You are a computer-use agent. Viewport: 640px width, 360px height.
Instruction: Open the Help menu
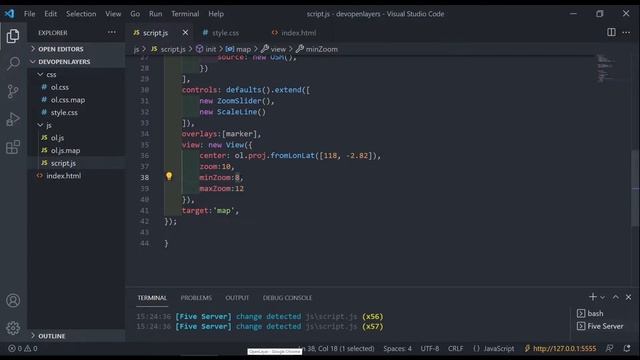(216, 13)
